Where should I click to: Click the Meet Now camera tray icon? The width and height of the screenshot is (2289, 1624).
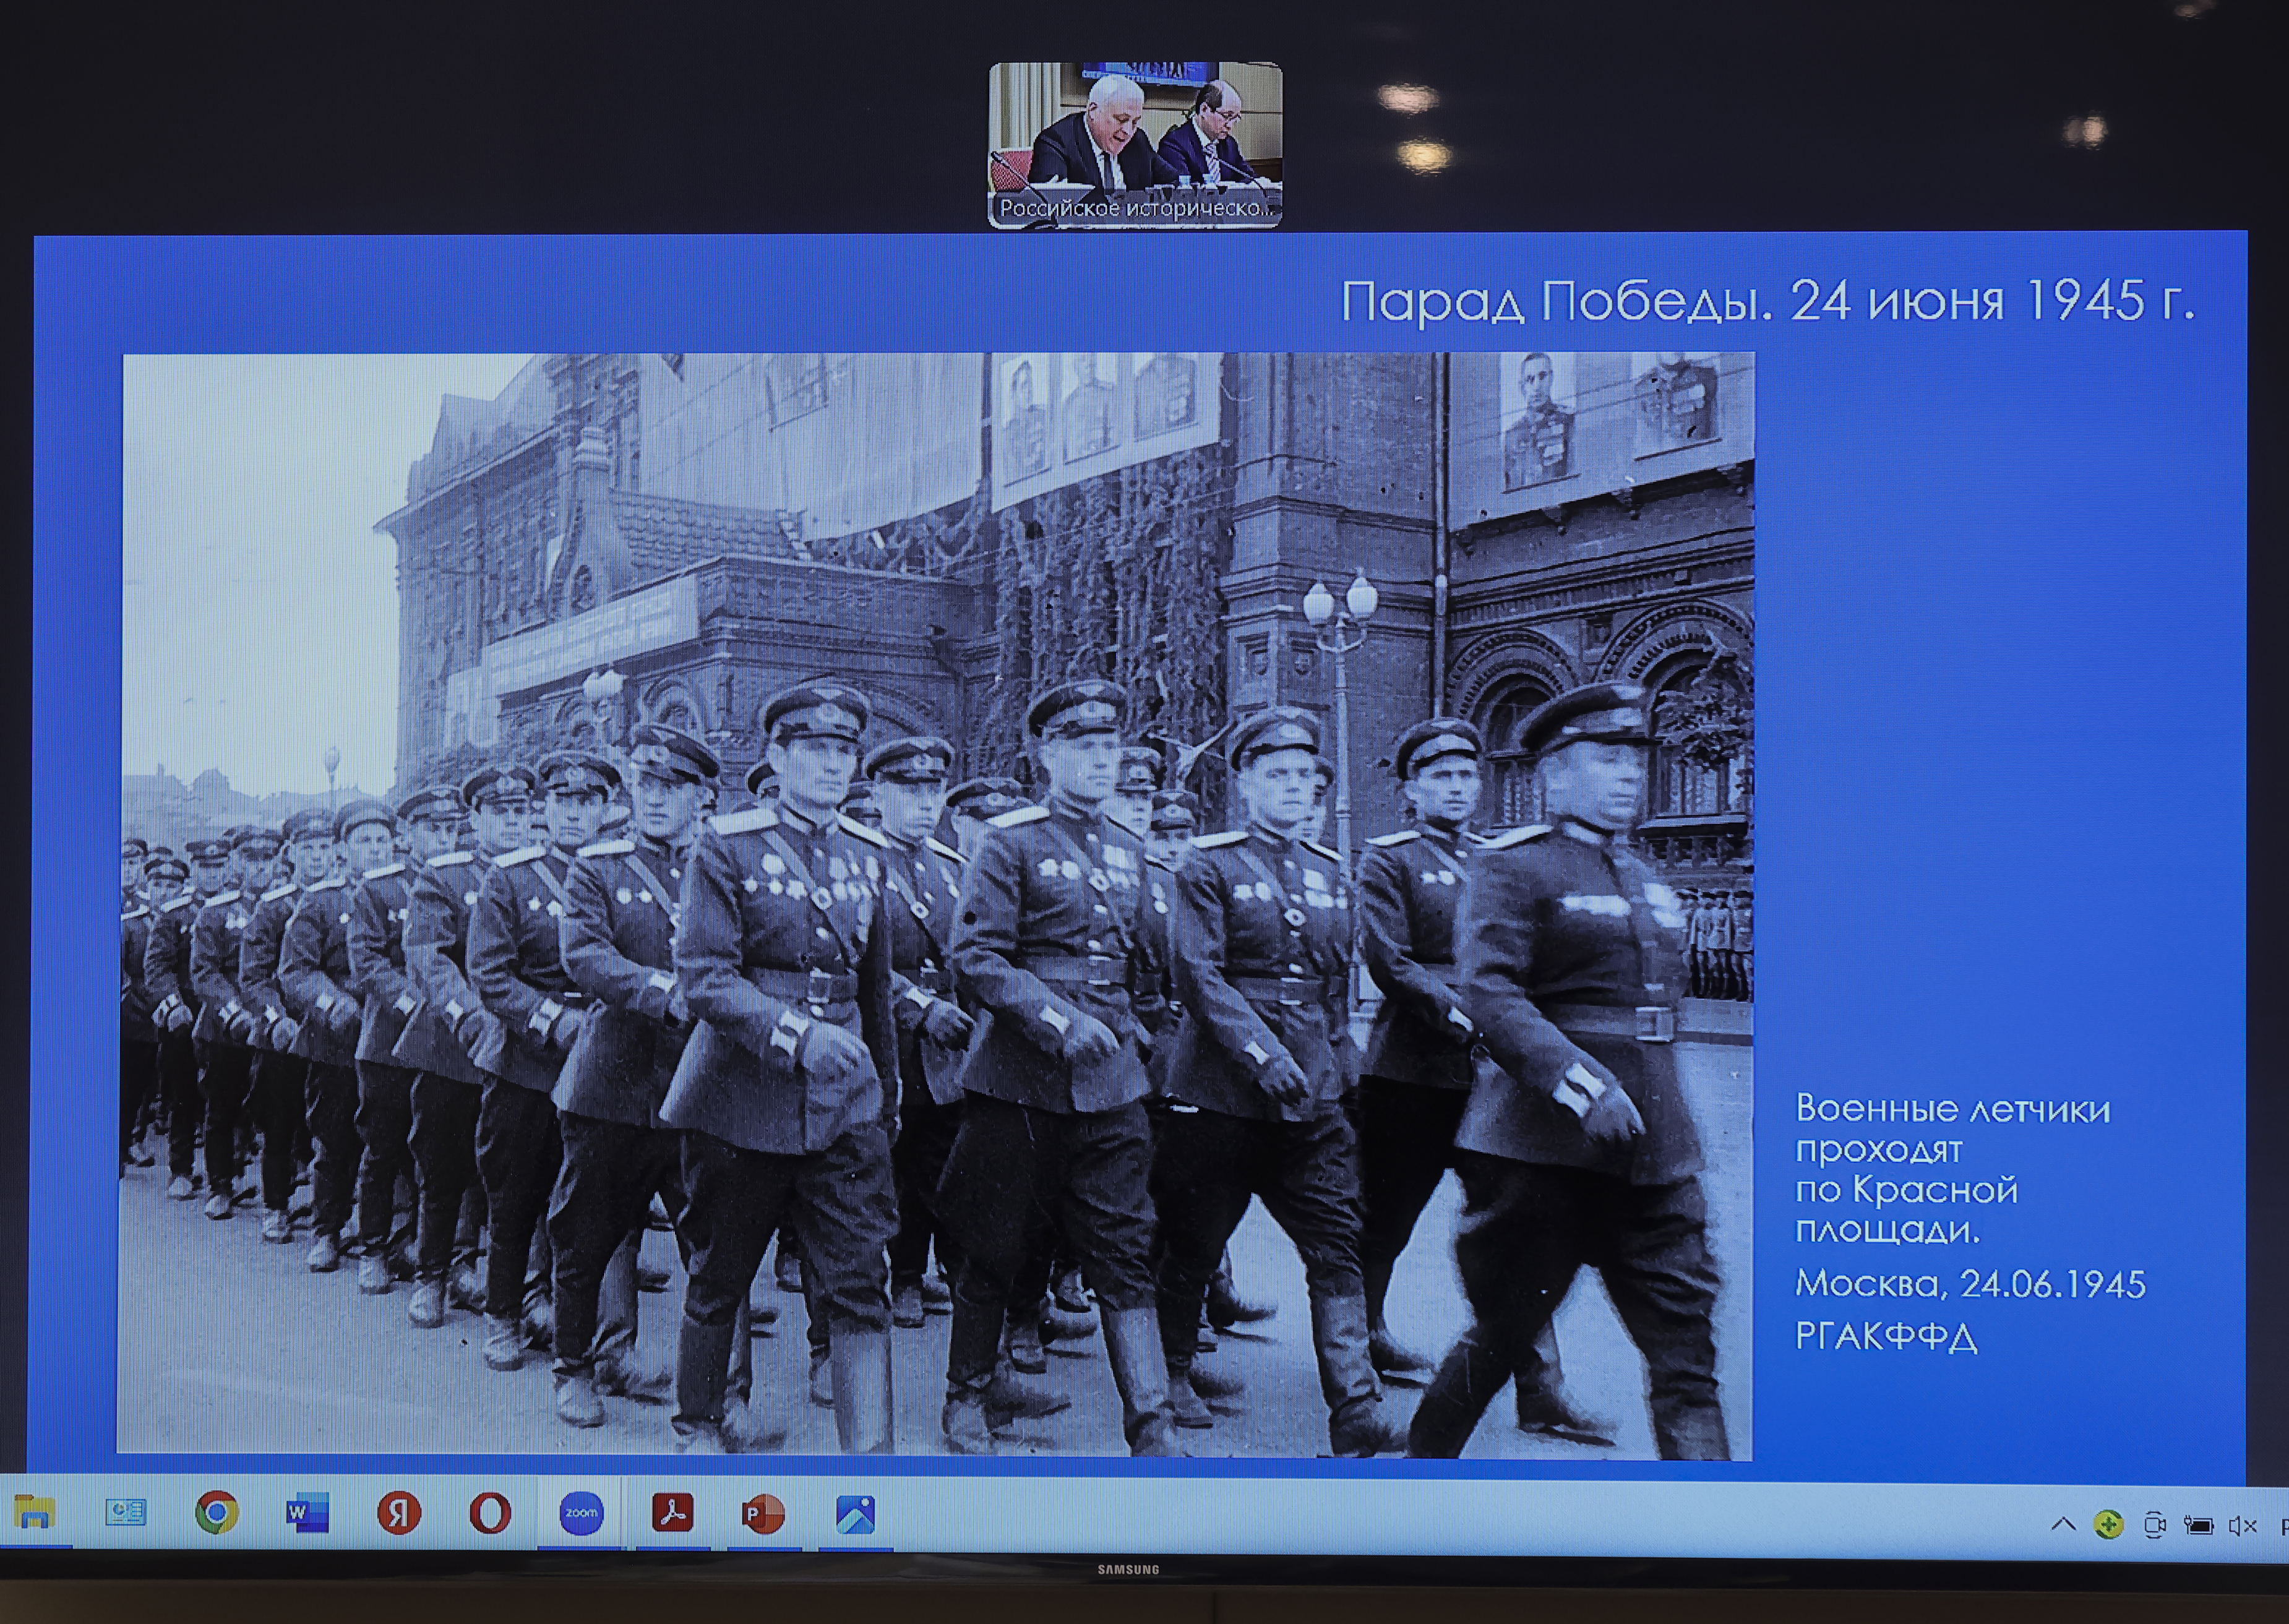(2155, 1525)
